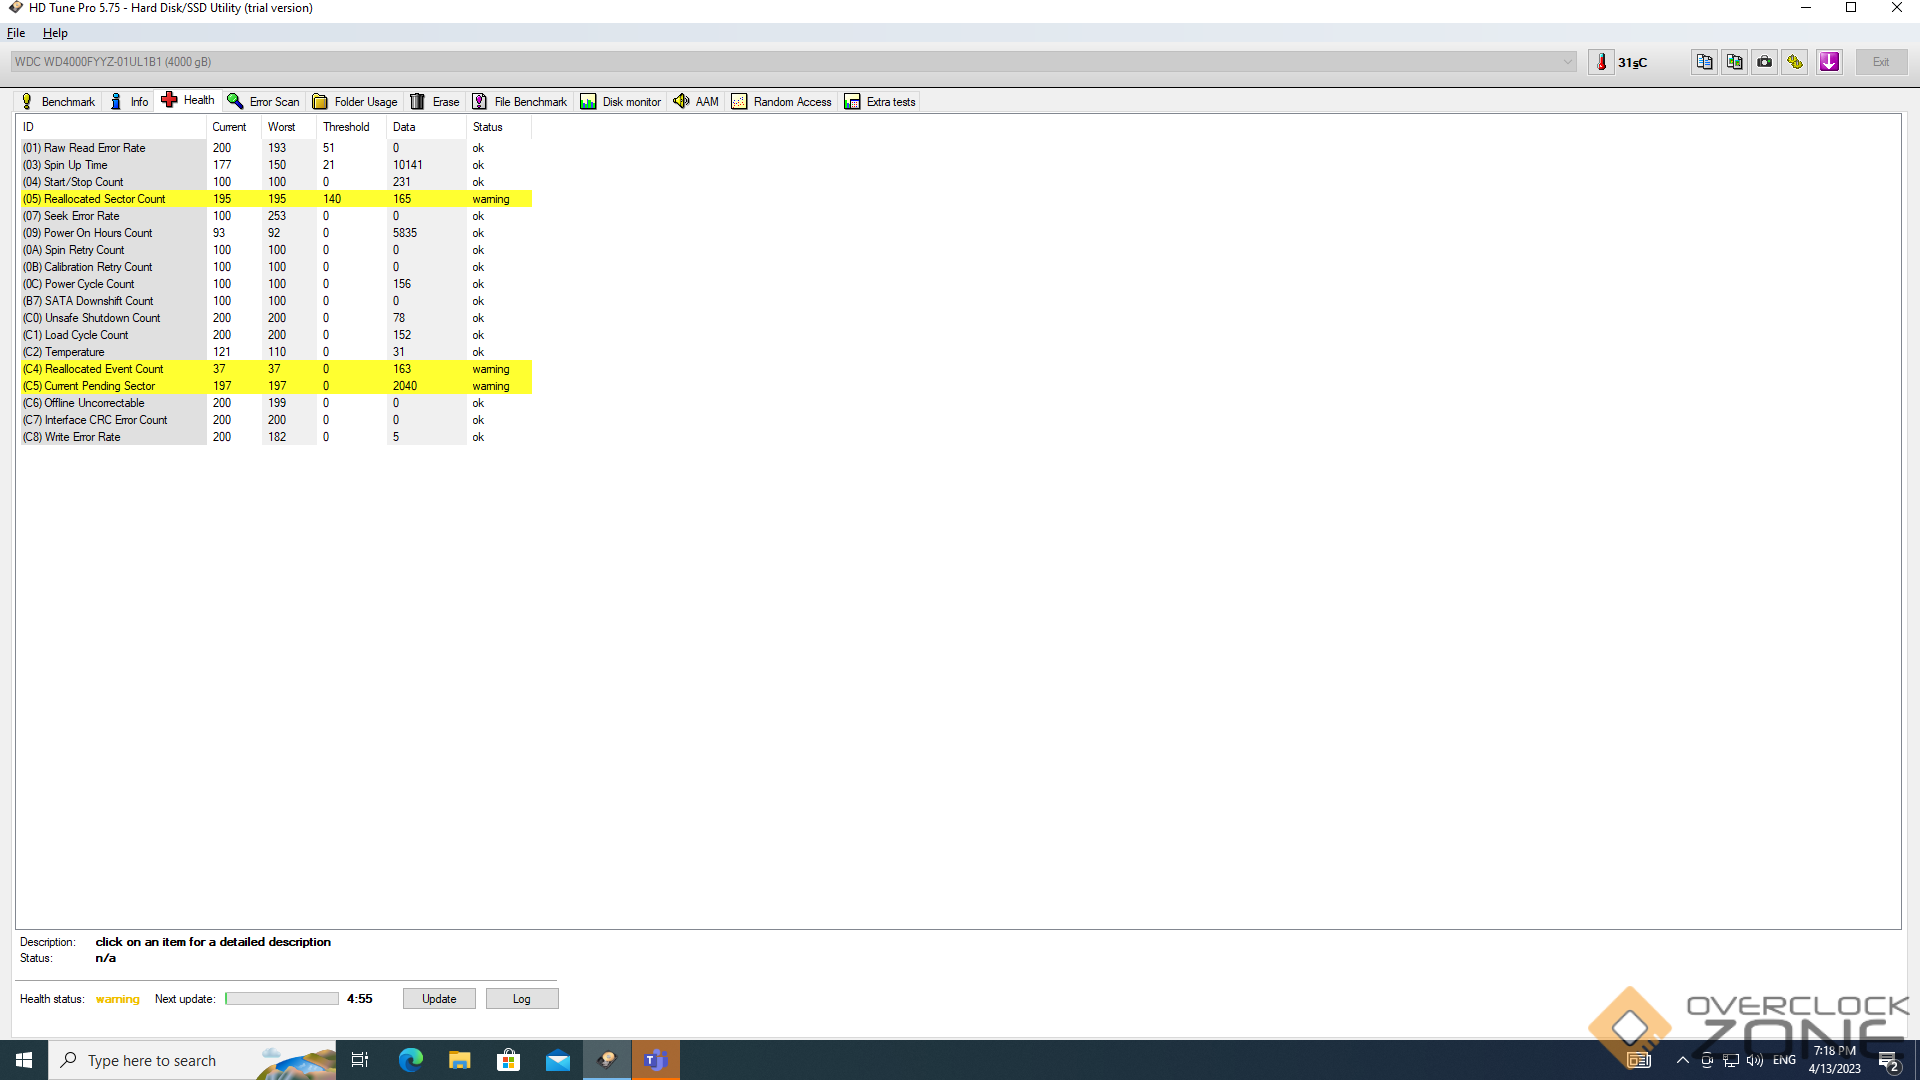This screenshot has width=1920, height=1080.
Task: Open the Help menu
Action: (x=55, y=33)
